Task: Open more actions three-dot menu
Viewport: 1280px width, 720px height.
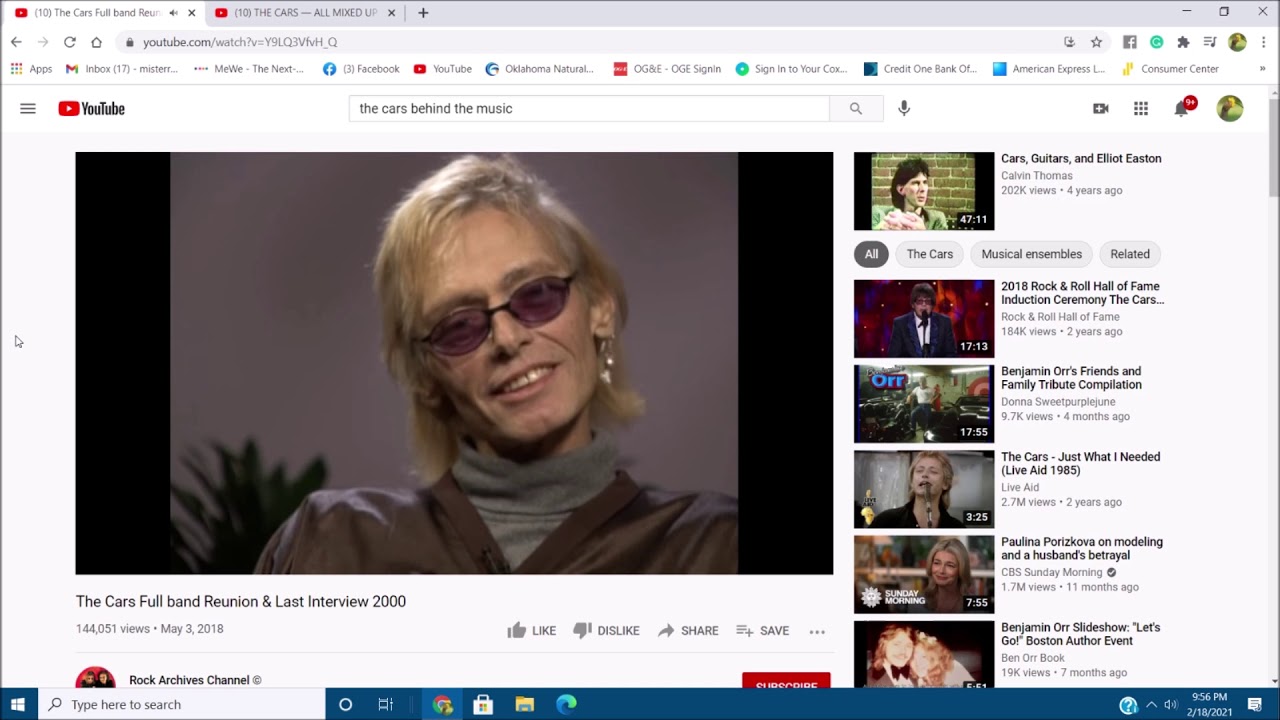Action: (x=817, y=631)
